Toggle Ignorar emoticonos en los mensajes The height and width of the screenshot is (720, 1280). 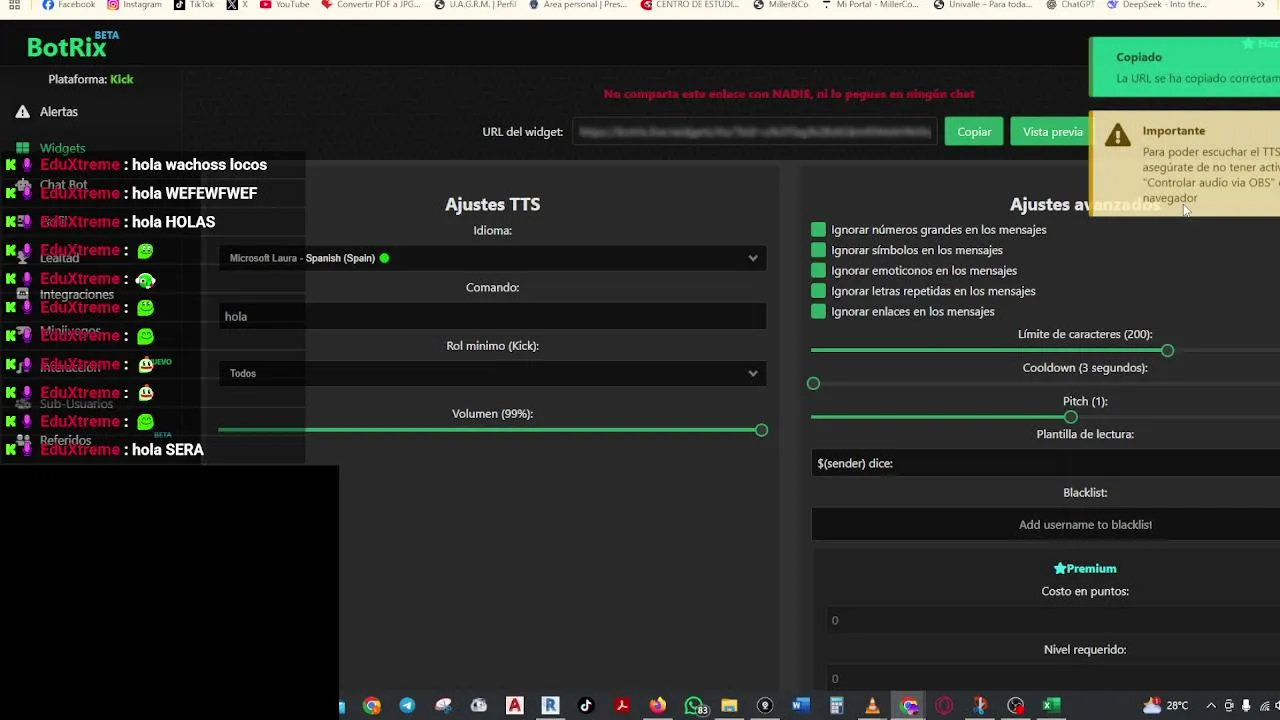818,271
